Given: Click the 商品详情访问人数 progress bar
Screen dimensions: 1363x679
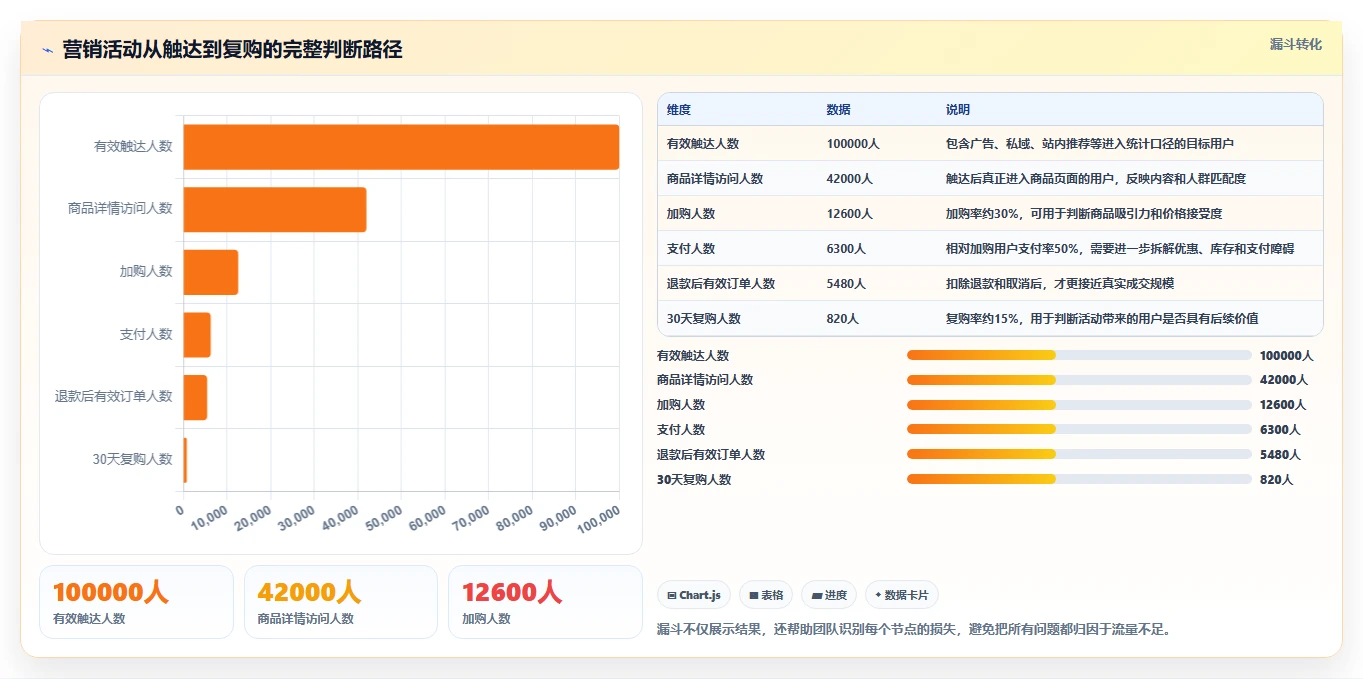Looking at the screenshot, I should (x=1079, y=380).
